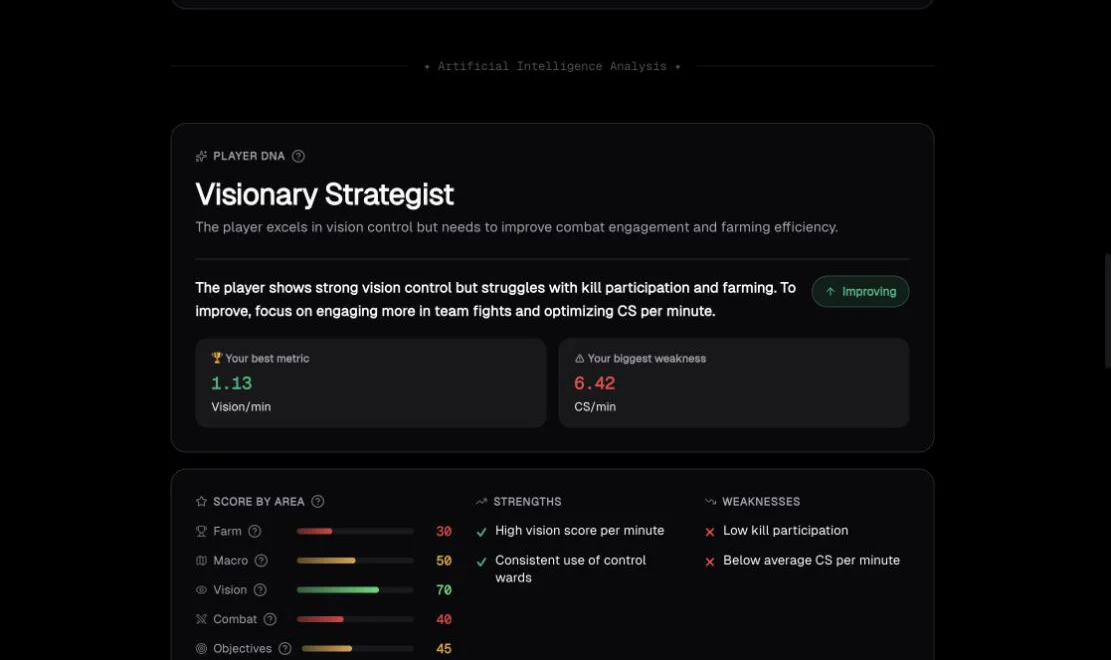This screenshot has width=1111, height=660.
Task: Click the Player DNA sparkle icon
Action: (x=201, y=156)
